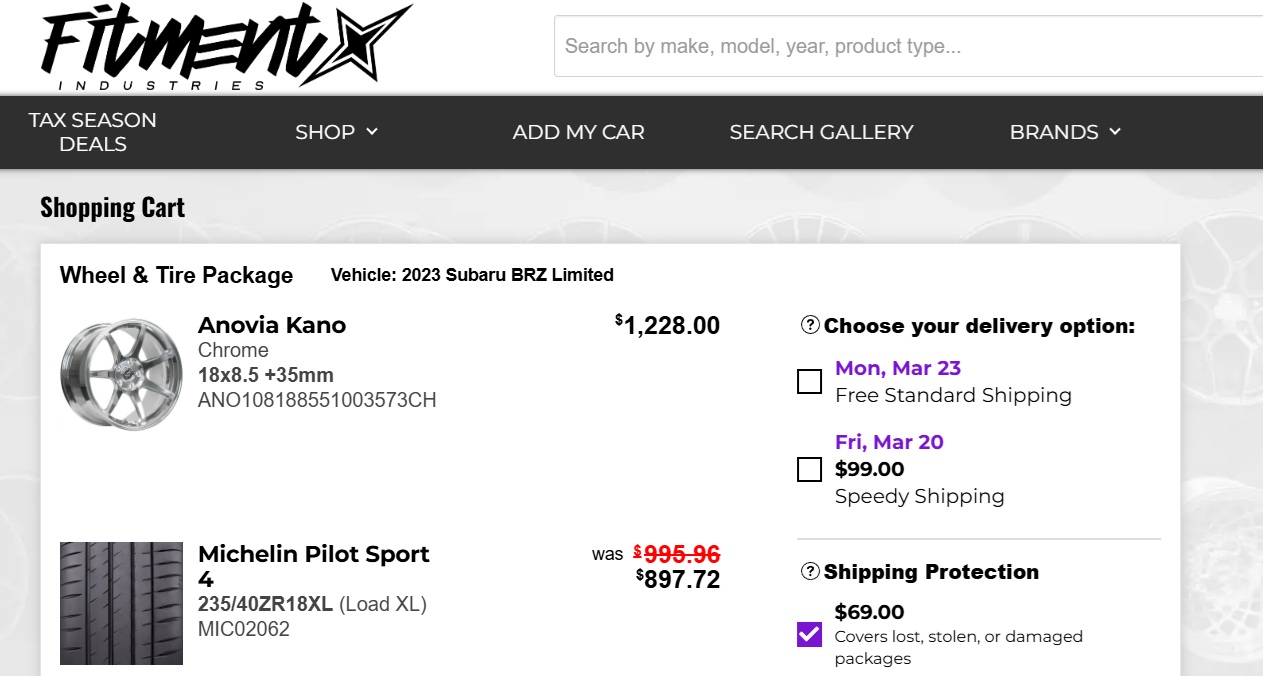
Task: Click the SHOP menu chevron arrow
Action: pyautogui.click(x=372, y=132)
